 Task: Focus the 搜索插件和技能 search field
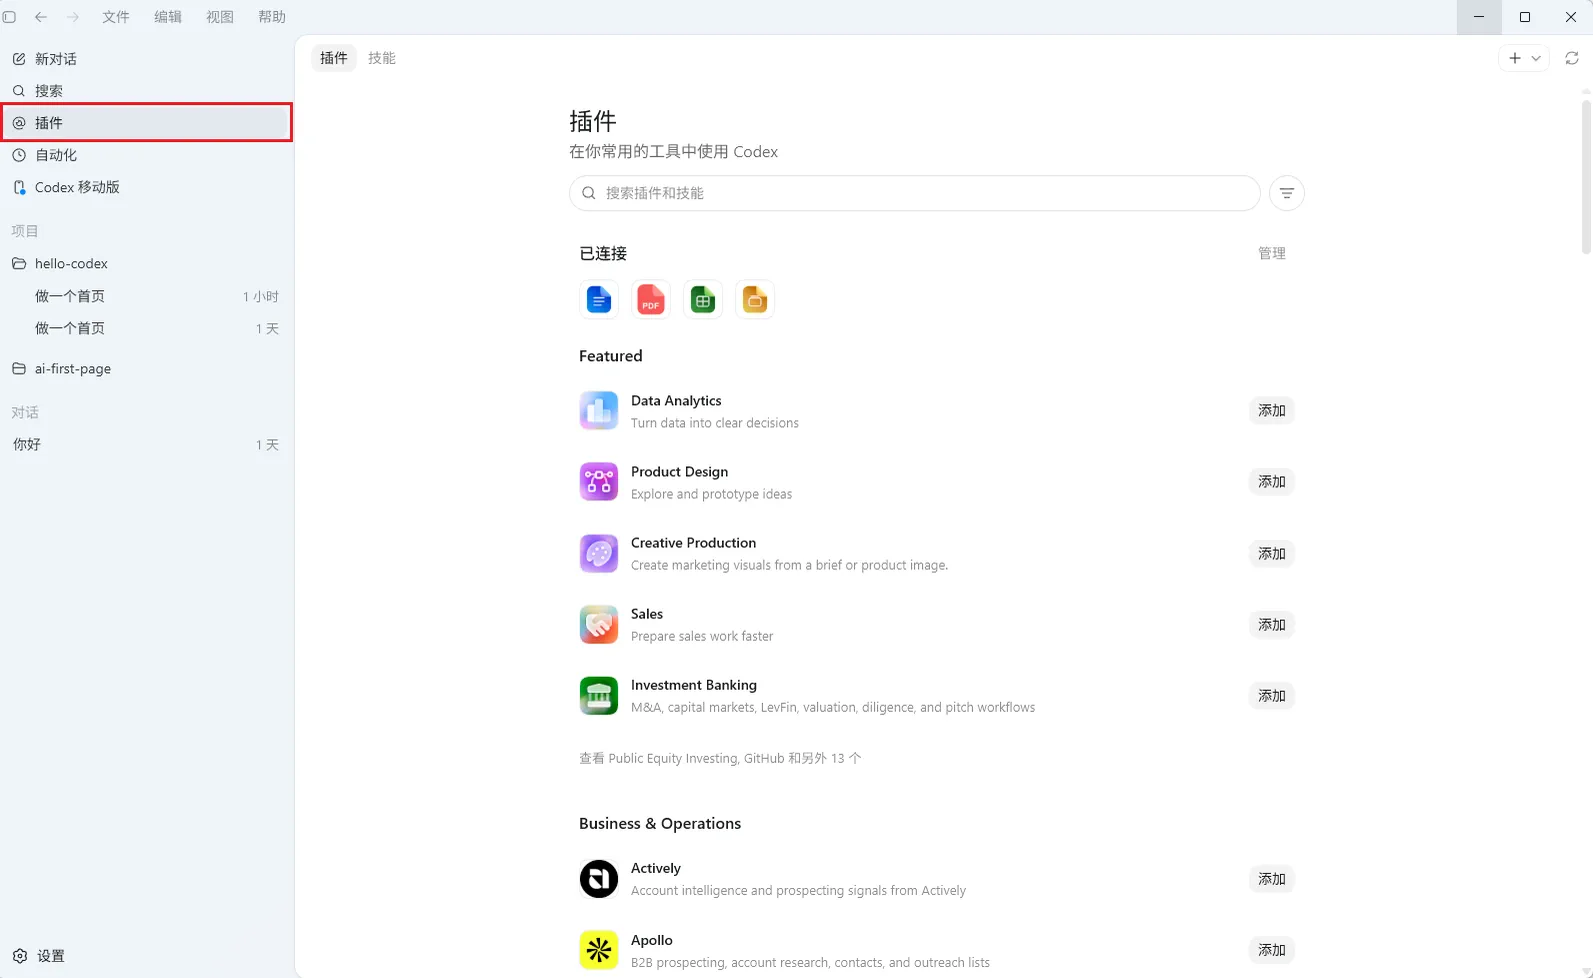pyautogui.click(x=914, y=193)
